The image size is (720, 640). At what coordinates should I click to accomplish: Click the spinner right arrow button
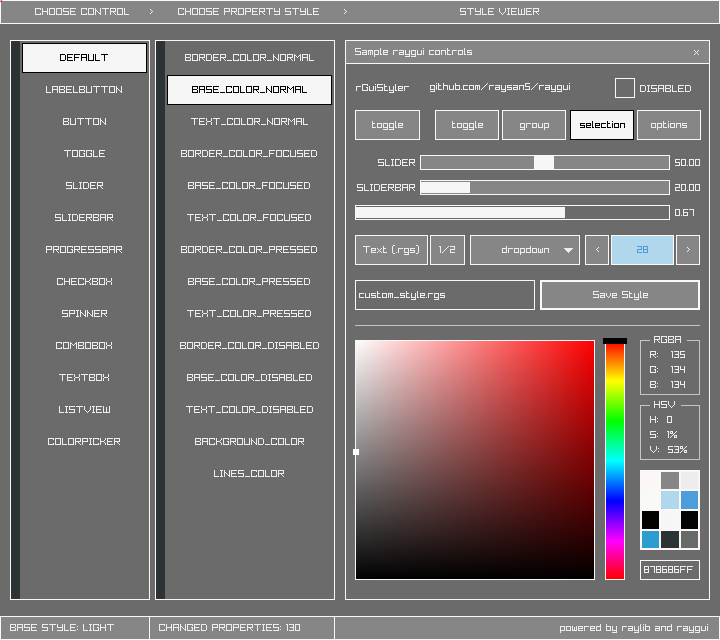pyautogui.click(x=687, y=250)
